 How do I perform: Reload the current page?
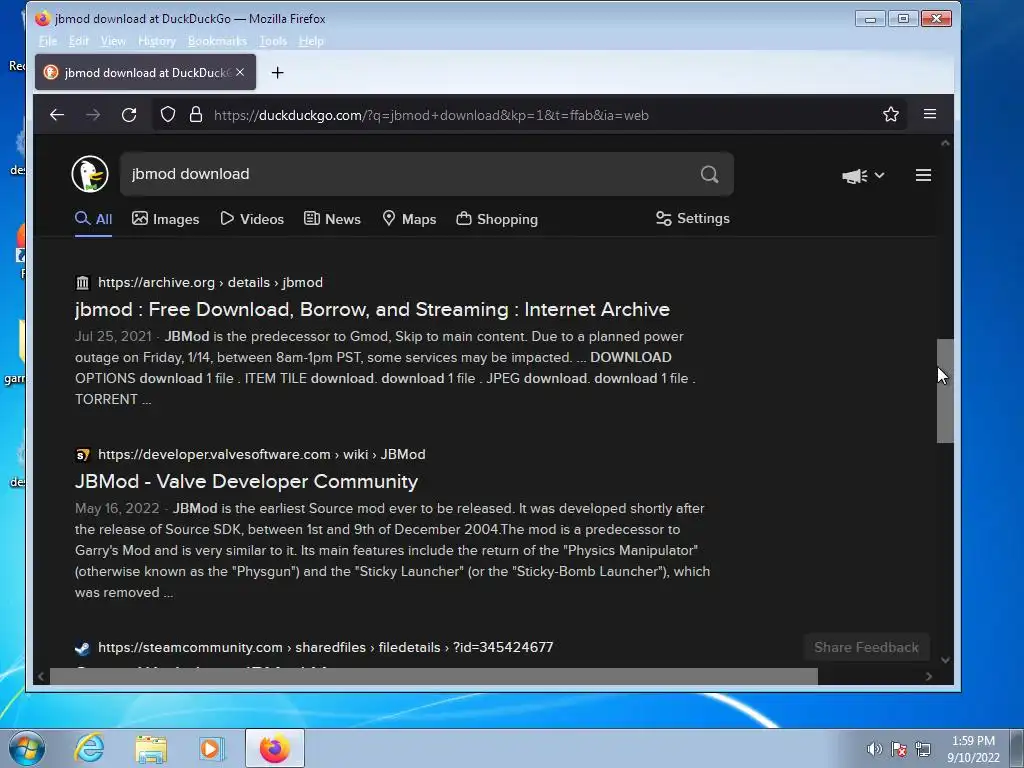click(129, 115)
